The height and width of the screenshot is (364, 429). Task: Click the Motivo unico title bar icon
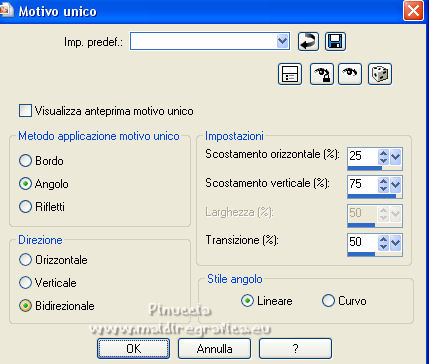pos(6,11)
